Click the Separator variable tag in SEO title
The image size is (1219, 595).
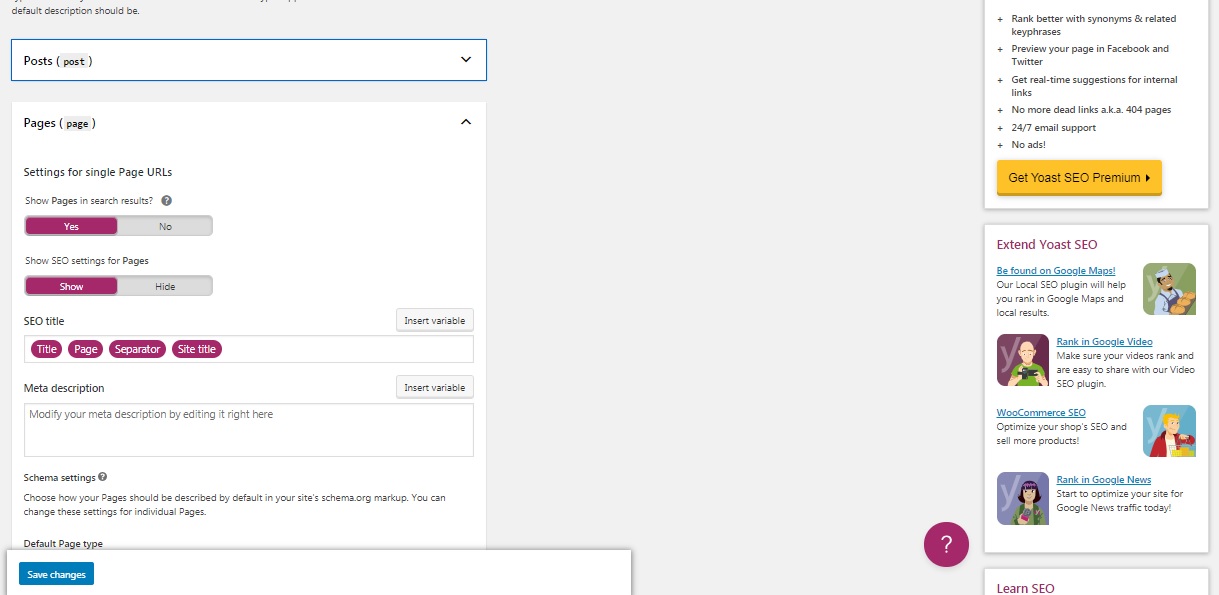click(x=138, y=349)
